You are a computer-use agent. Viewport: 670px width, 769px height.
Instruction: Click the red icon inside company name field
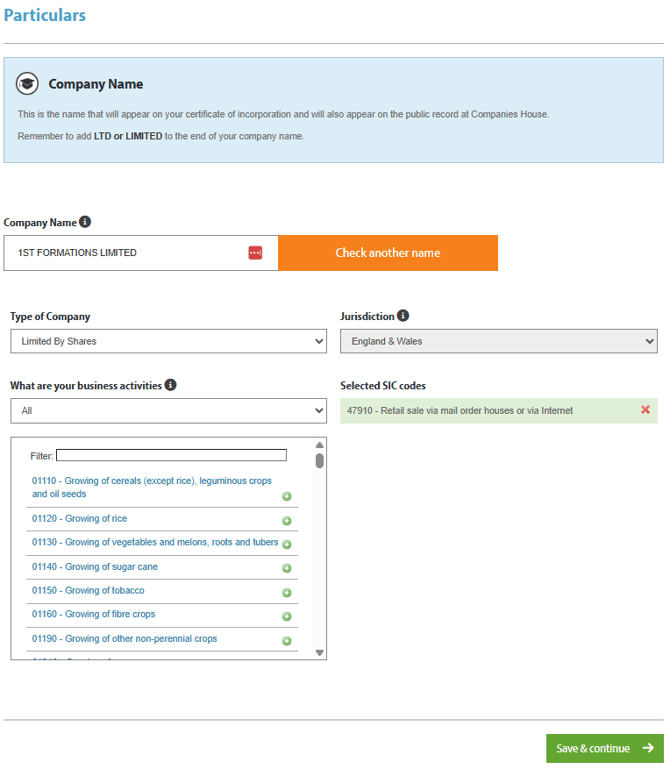(x=255, y=253)
